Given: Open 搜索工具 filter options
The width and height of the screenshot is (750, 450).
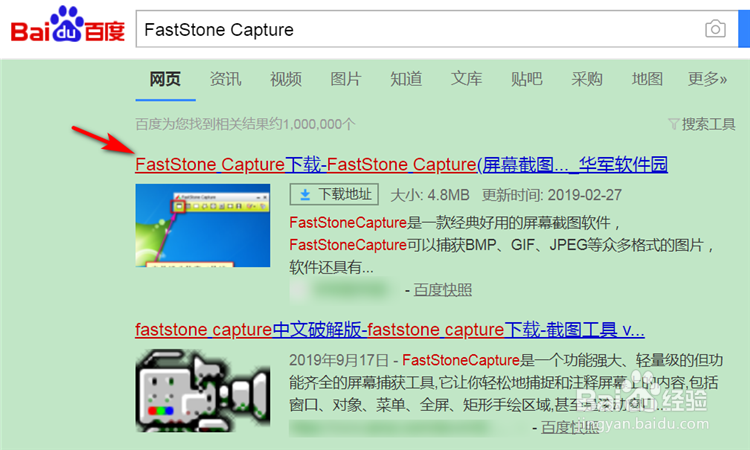Looking at the screenshot, I should [x=702, y=124].
